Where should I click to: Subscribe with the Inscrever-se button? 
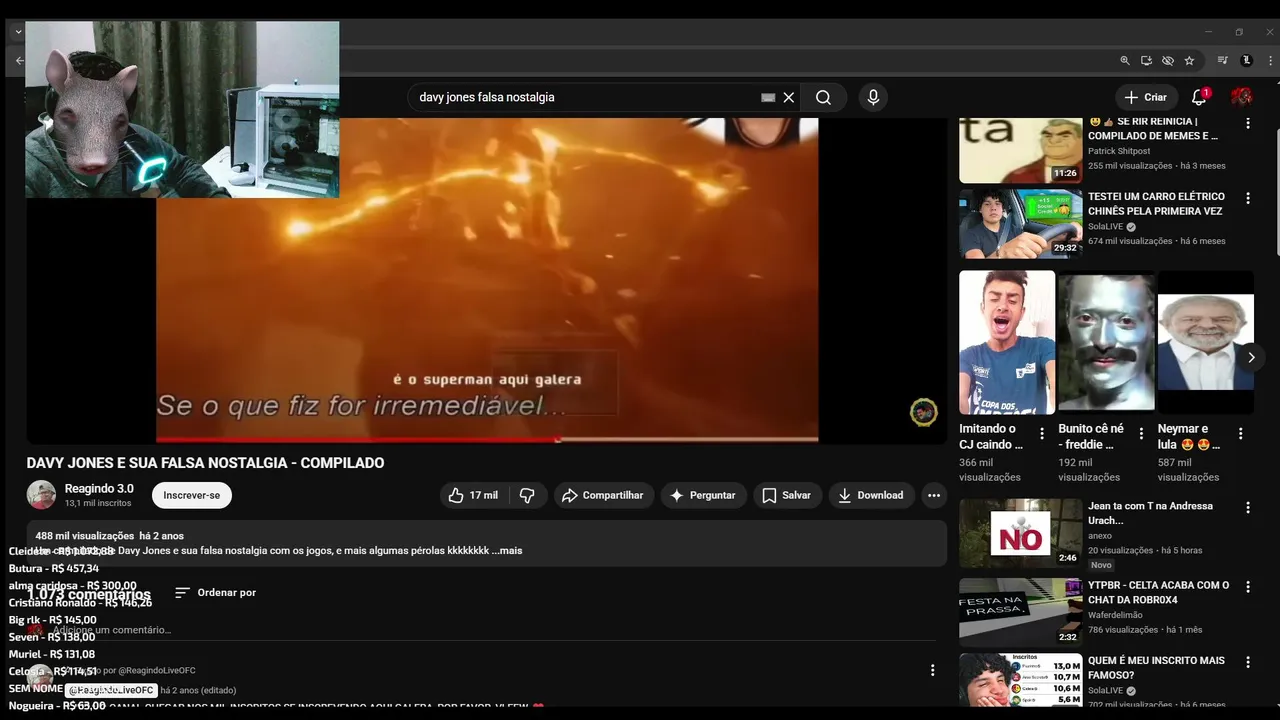(x=191, y=495)
